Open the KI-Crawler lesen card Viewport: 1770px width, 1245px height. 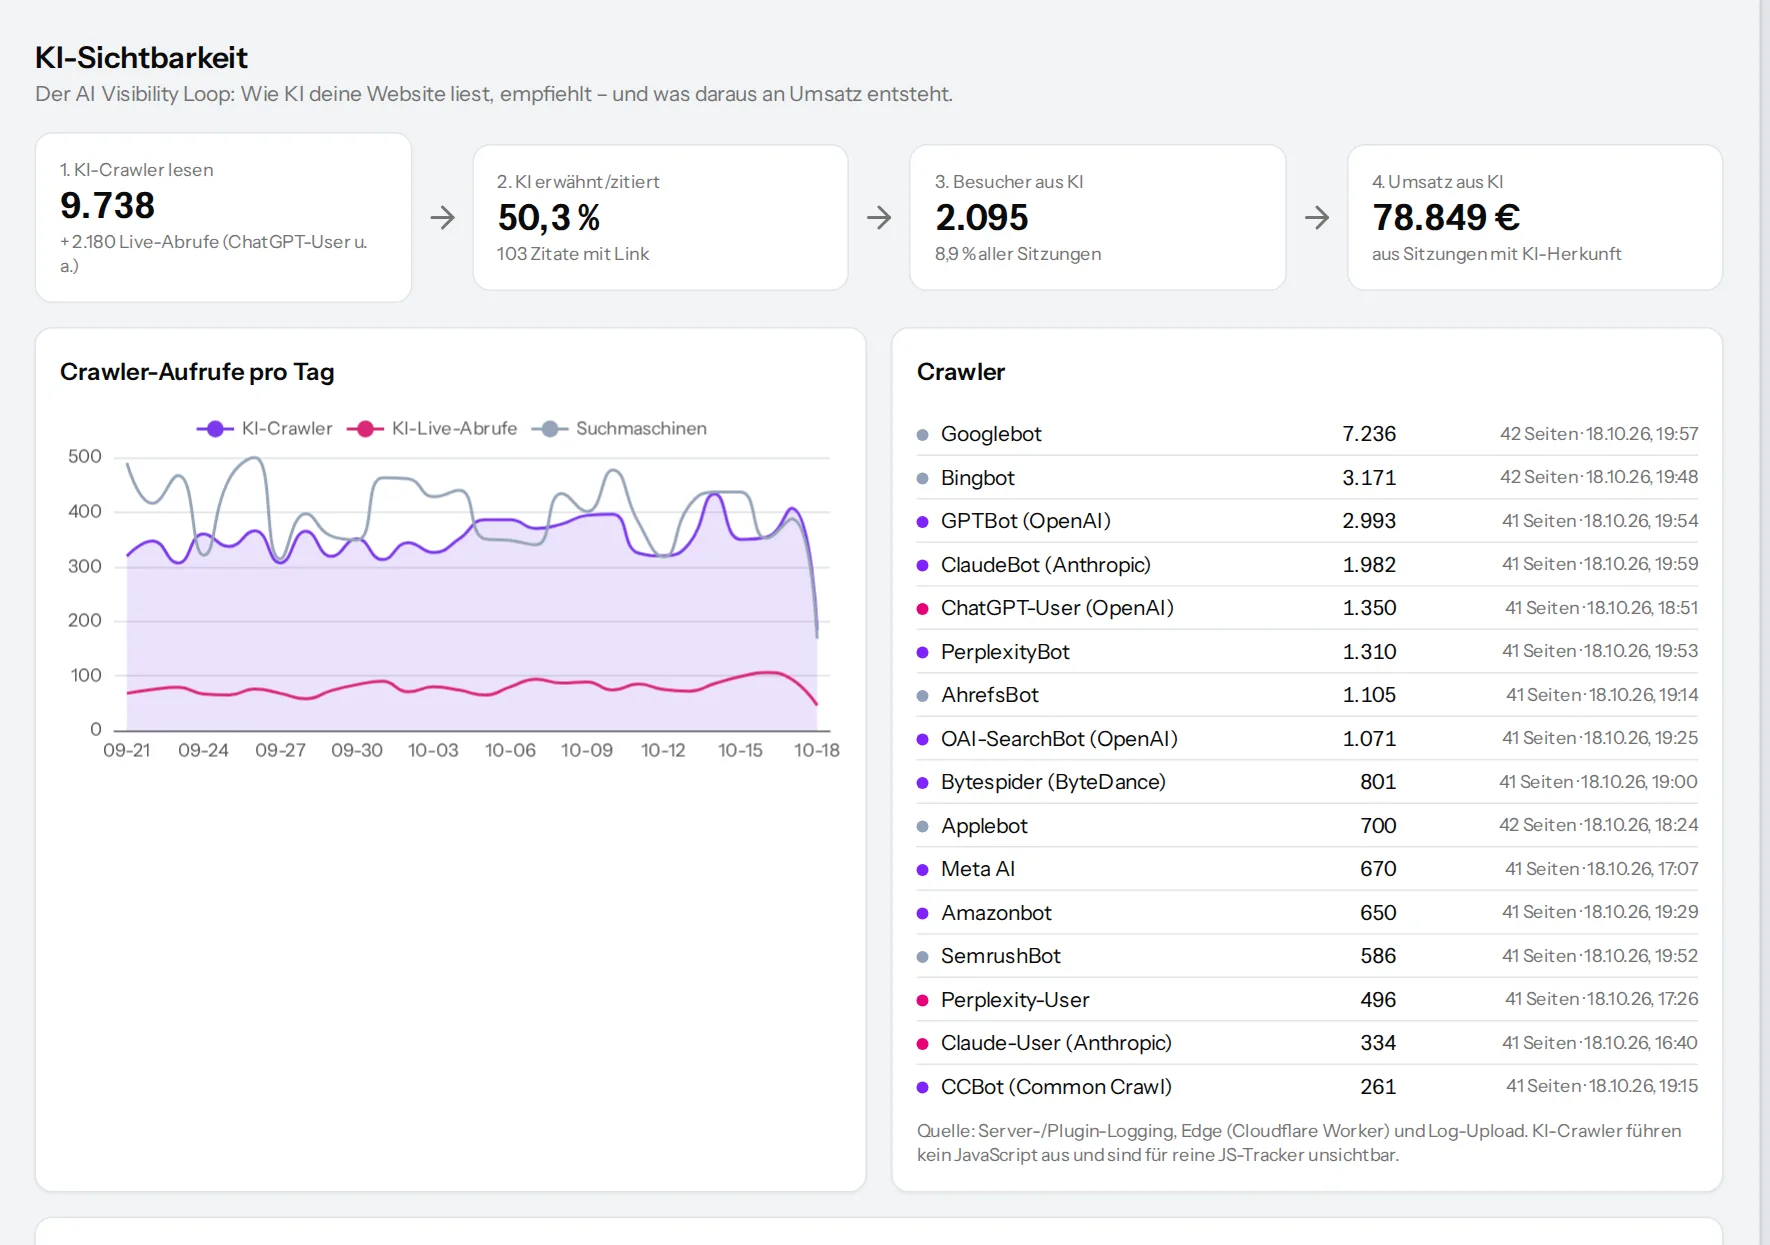click(223, 217)
